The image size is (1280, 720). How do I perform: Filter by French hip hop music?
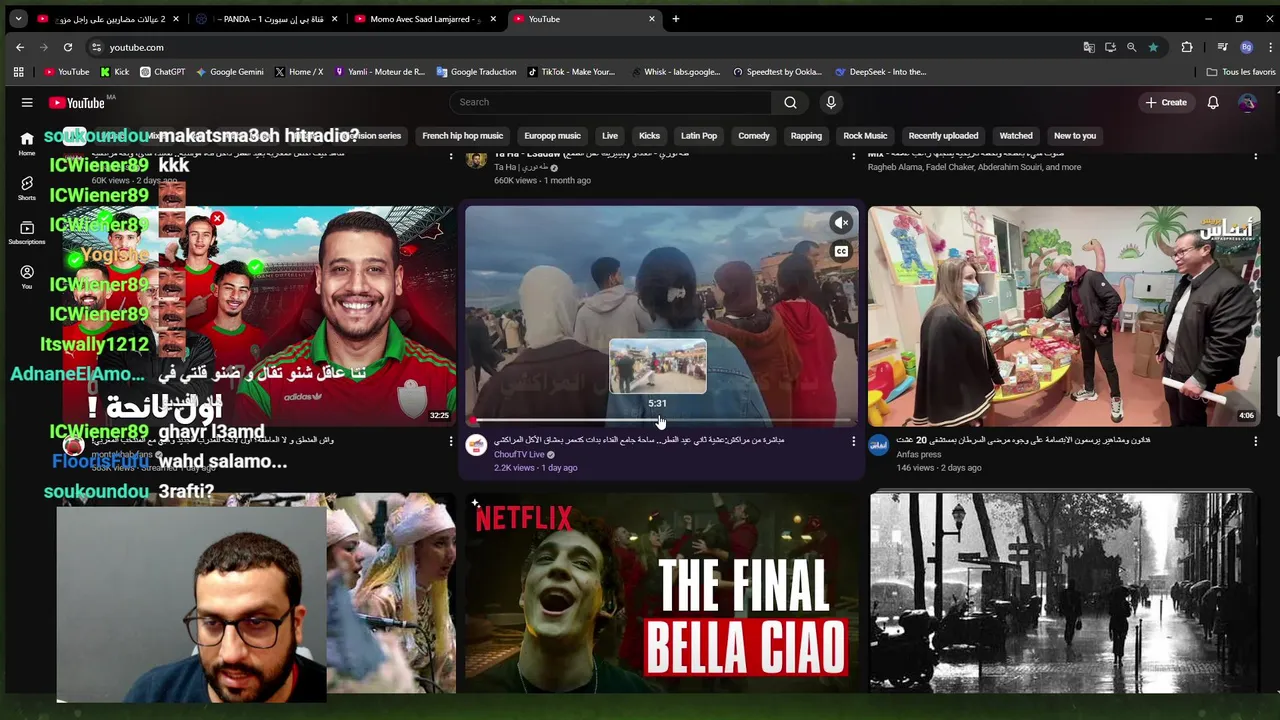[x=462, y=136]
